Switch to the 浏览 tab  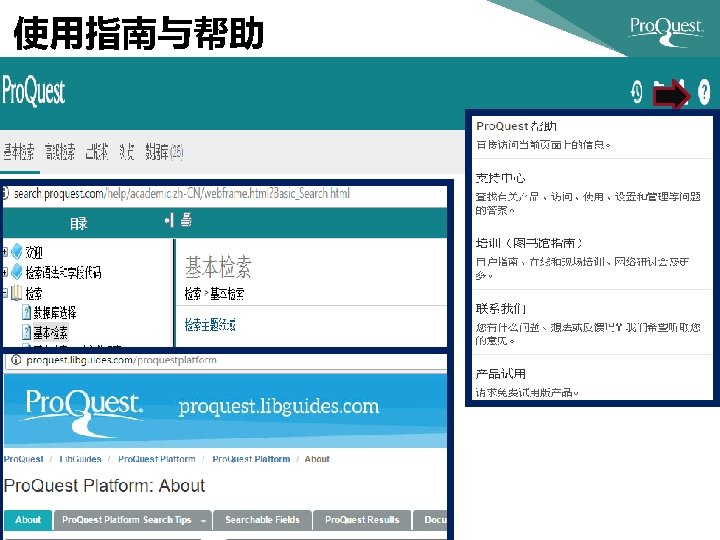click(126, 152)
